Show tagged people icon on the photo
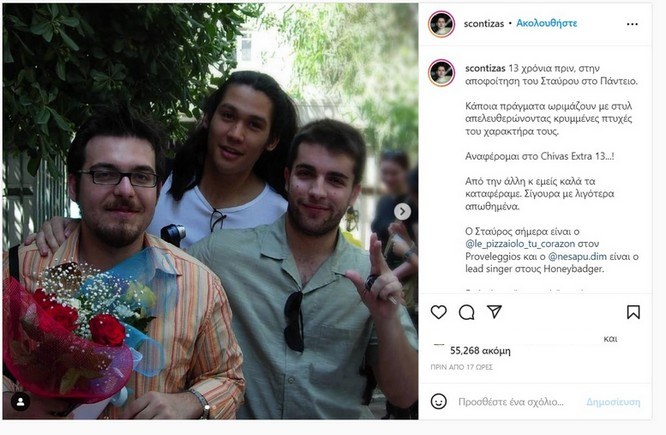666x435 pixels. click(x=20, y=401)
